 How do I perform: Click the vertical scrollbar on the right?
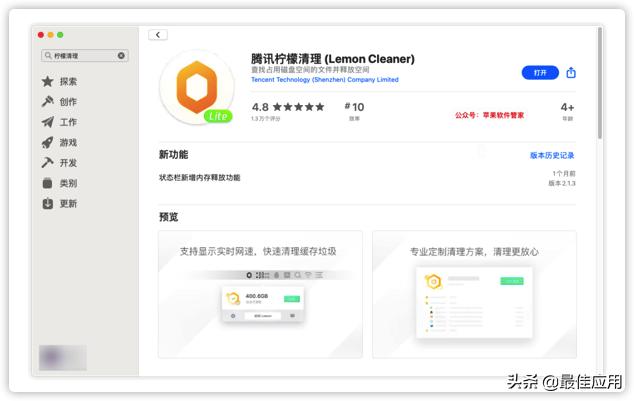[x=600, y=83]
